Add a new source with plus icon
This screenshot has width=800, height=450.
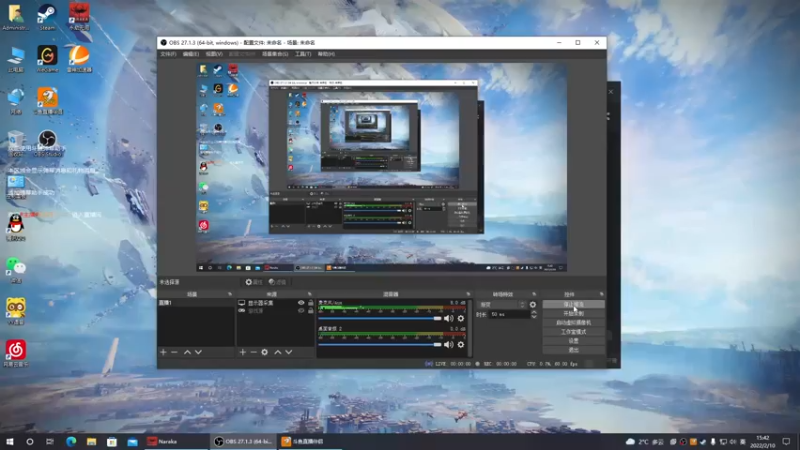coord(242,352)
